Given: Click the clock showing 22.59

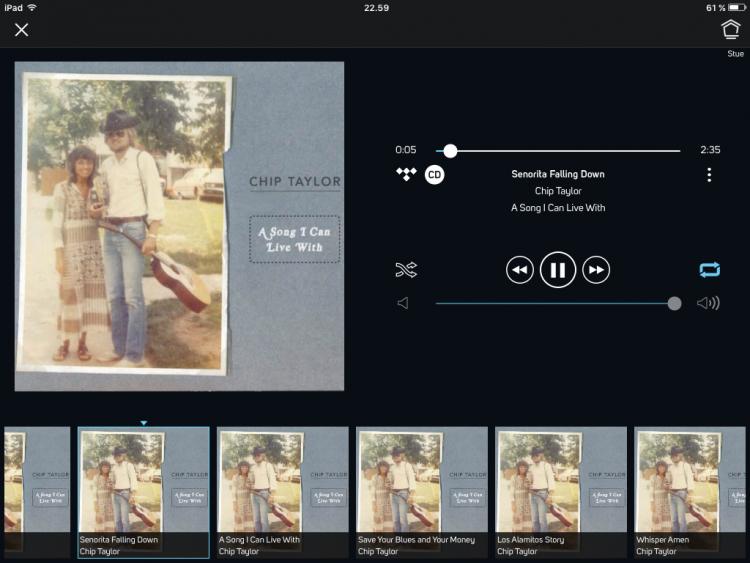Looking at the screenshot, I should (376, 8).
